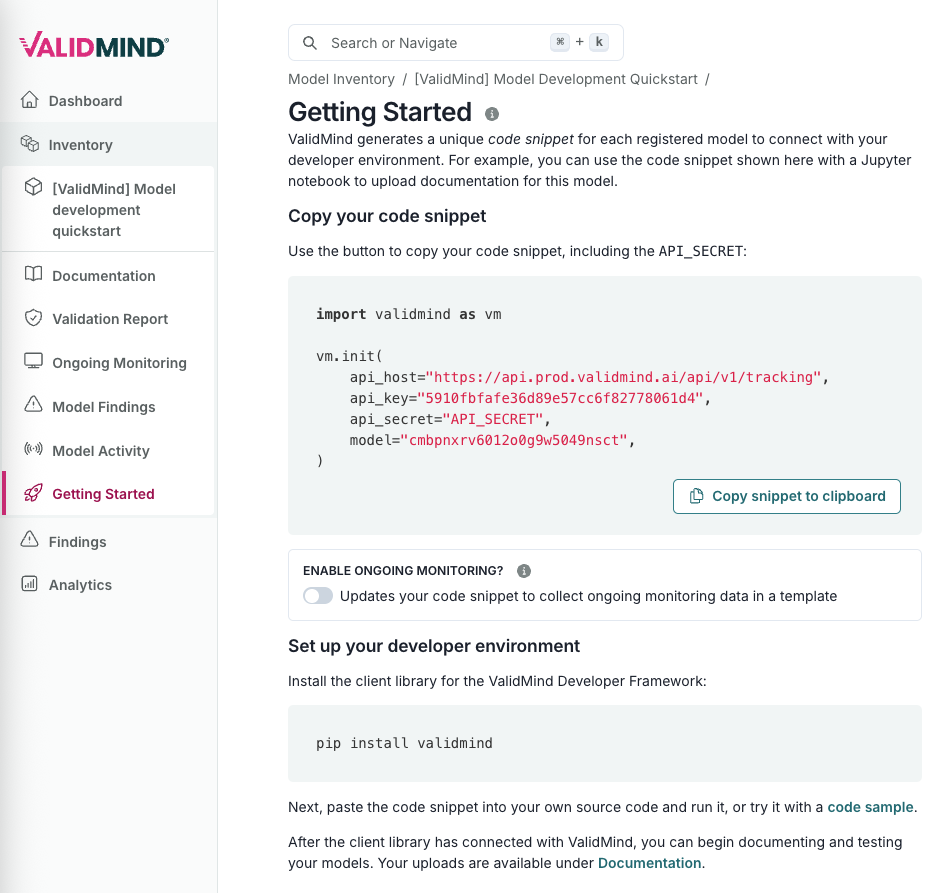The image size is (942, 893).
Task: Go to Model Inventory breadcrumb
Action: (341, 79)
